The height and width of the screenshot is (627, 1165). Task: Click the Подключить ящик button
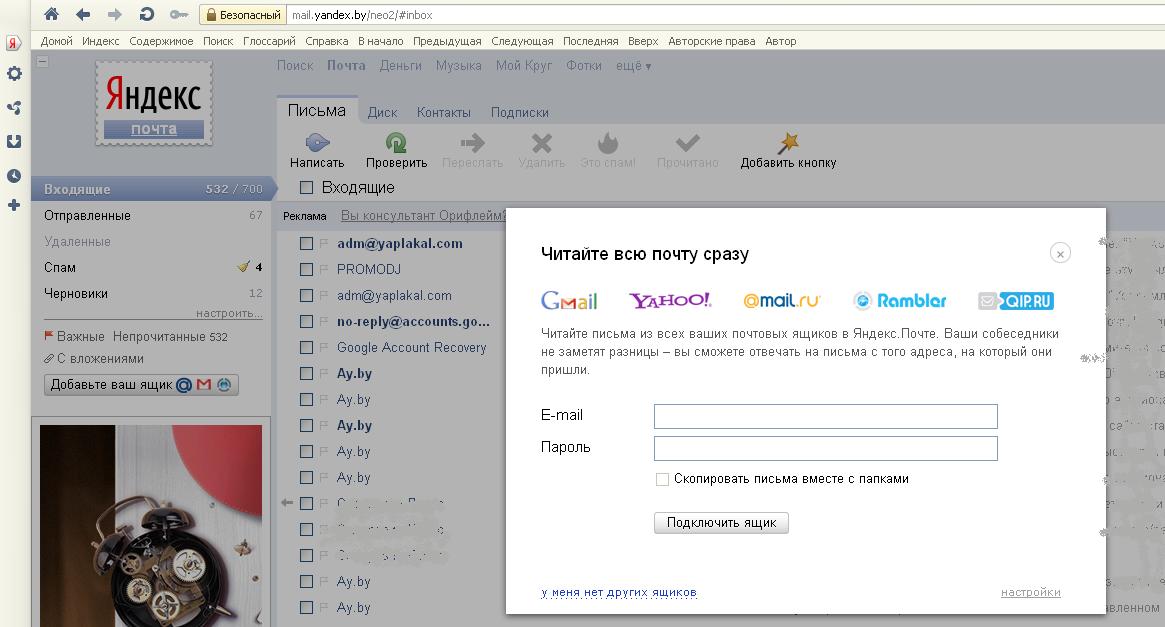pyautogui.click(x=721, y=522)
